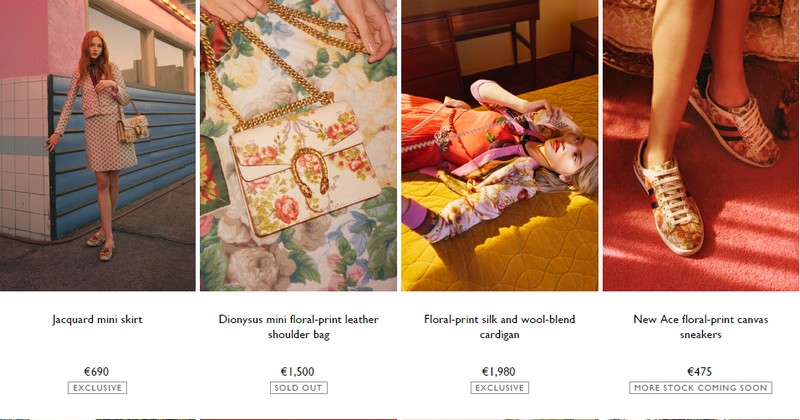Viewport: 800px width, 420px height.
Task: Open the floral-print cardigan product photo
Action: tap(499, 145)
